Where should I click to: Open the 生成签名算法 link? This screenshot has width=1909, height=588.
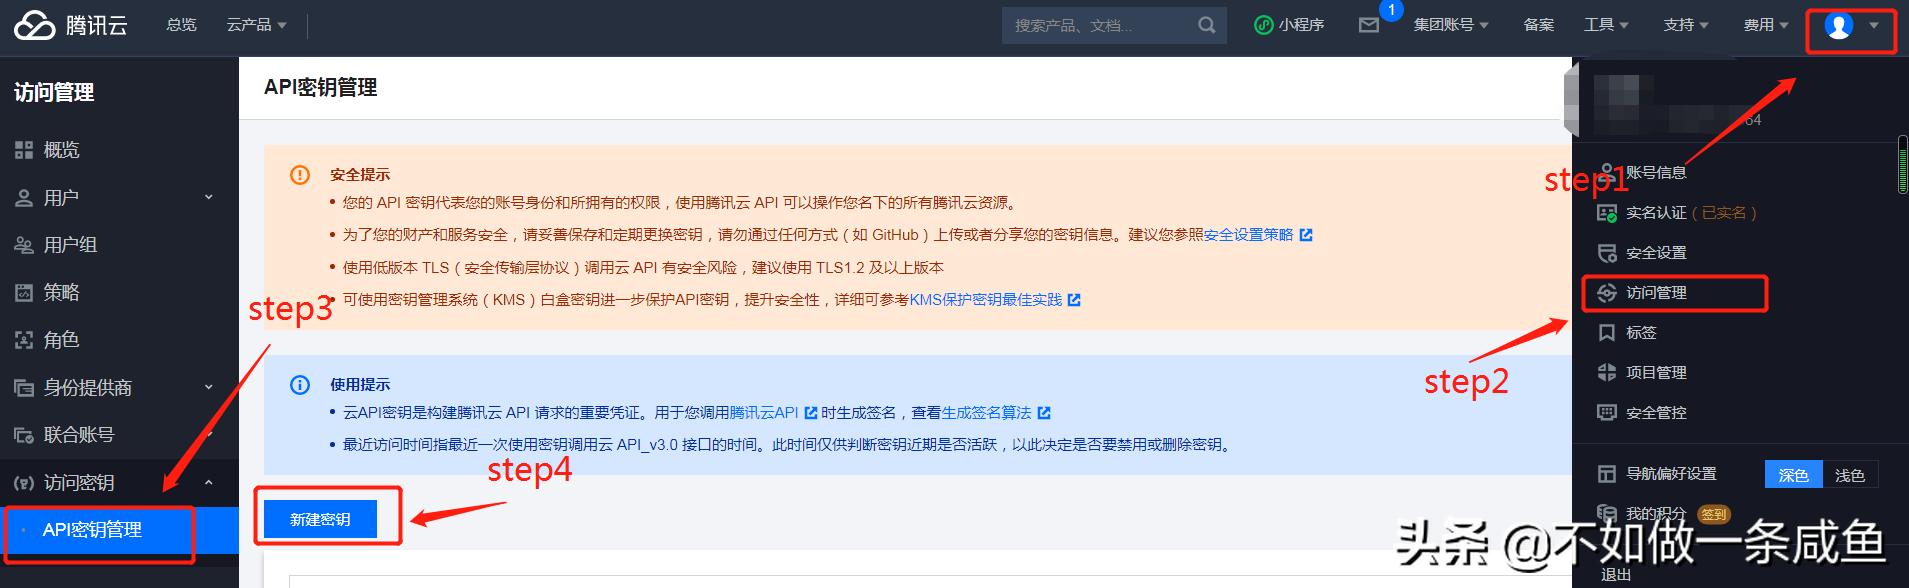click(x=986, y=413)
